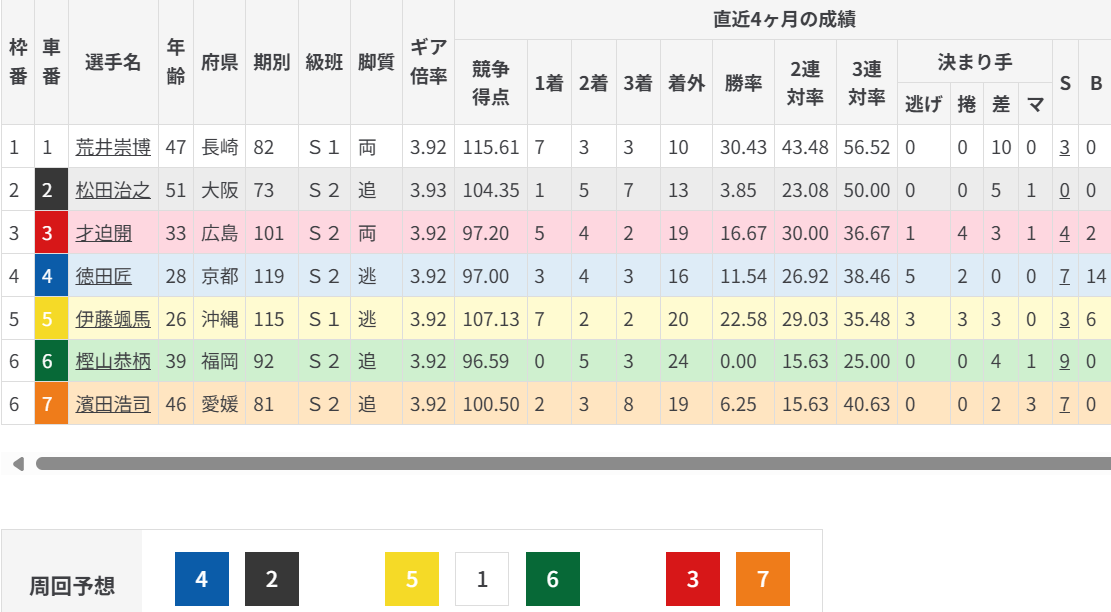Click the 選手名 column header
The image size is (1111, 612).
pyautogui.click(x=113, y=62)
